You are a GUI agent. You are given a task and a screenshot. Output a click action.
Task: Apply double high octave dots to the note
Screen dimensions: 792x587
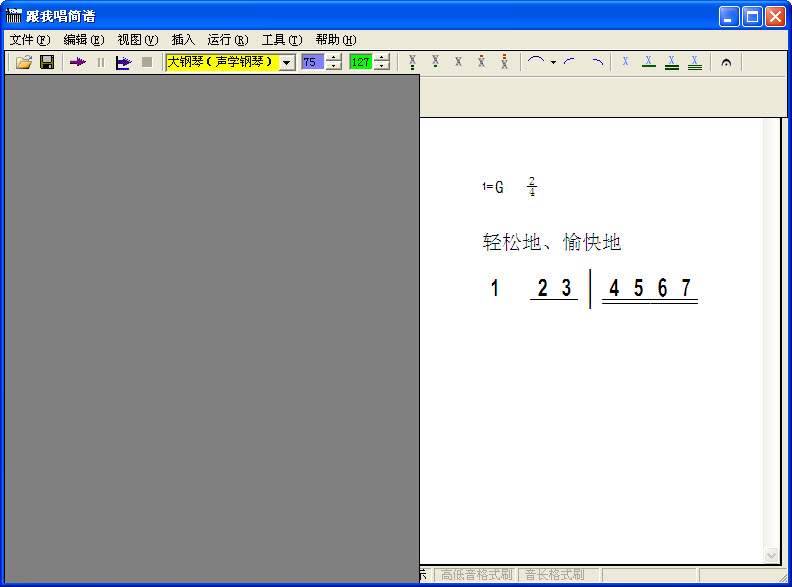coord(504,62)
